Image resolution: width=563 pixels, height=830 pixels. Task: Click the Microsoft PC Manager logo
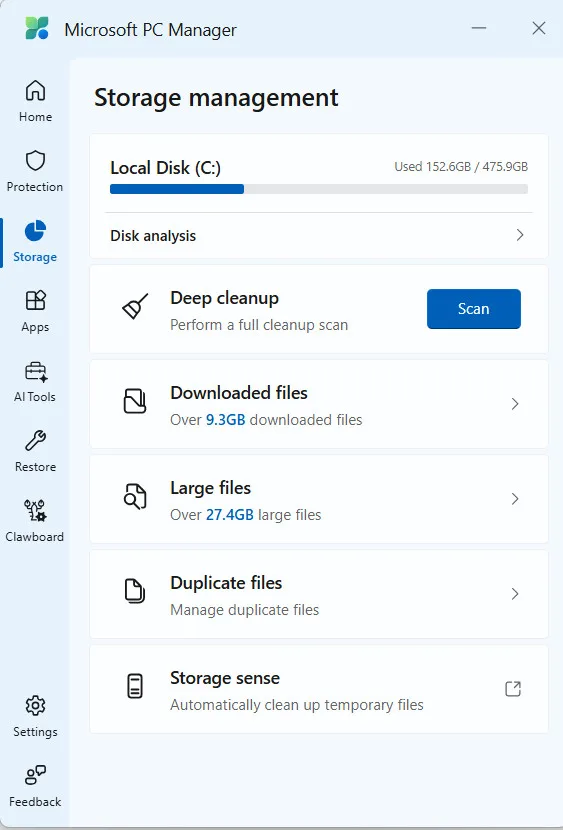coord(37,28)
